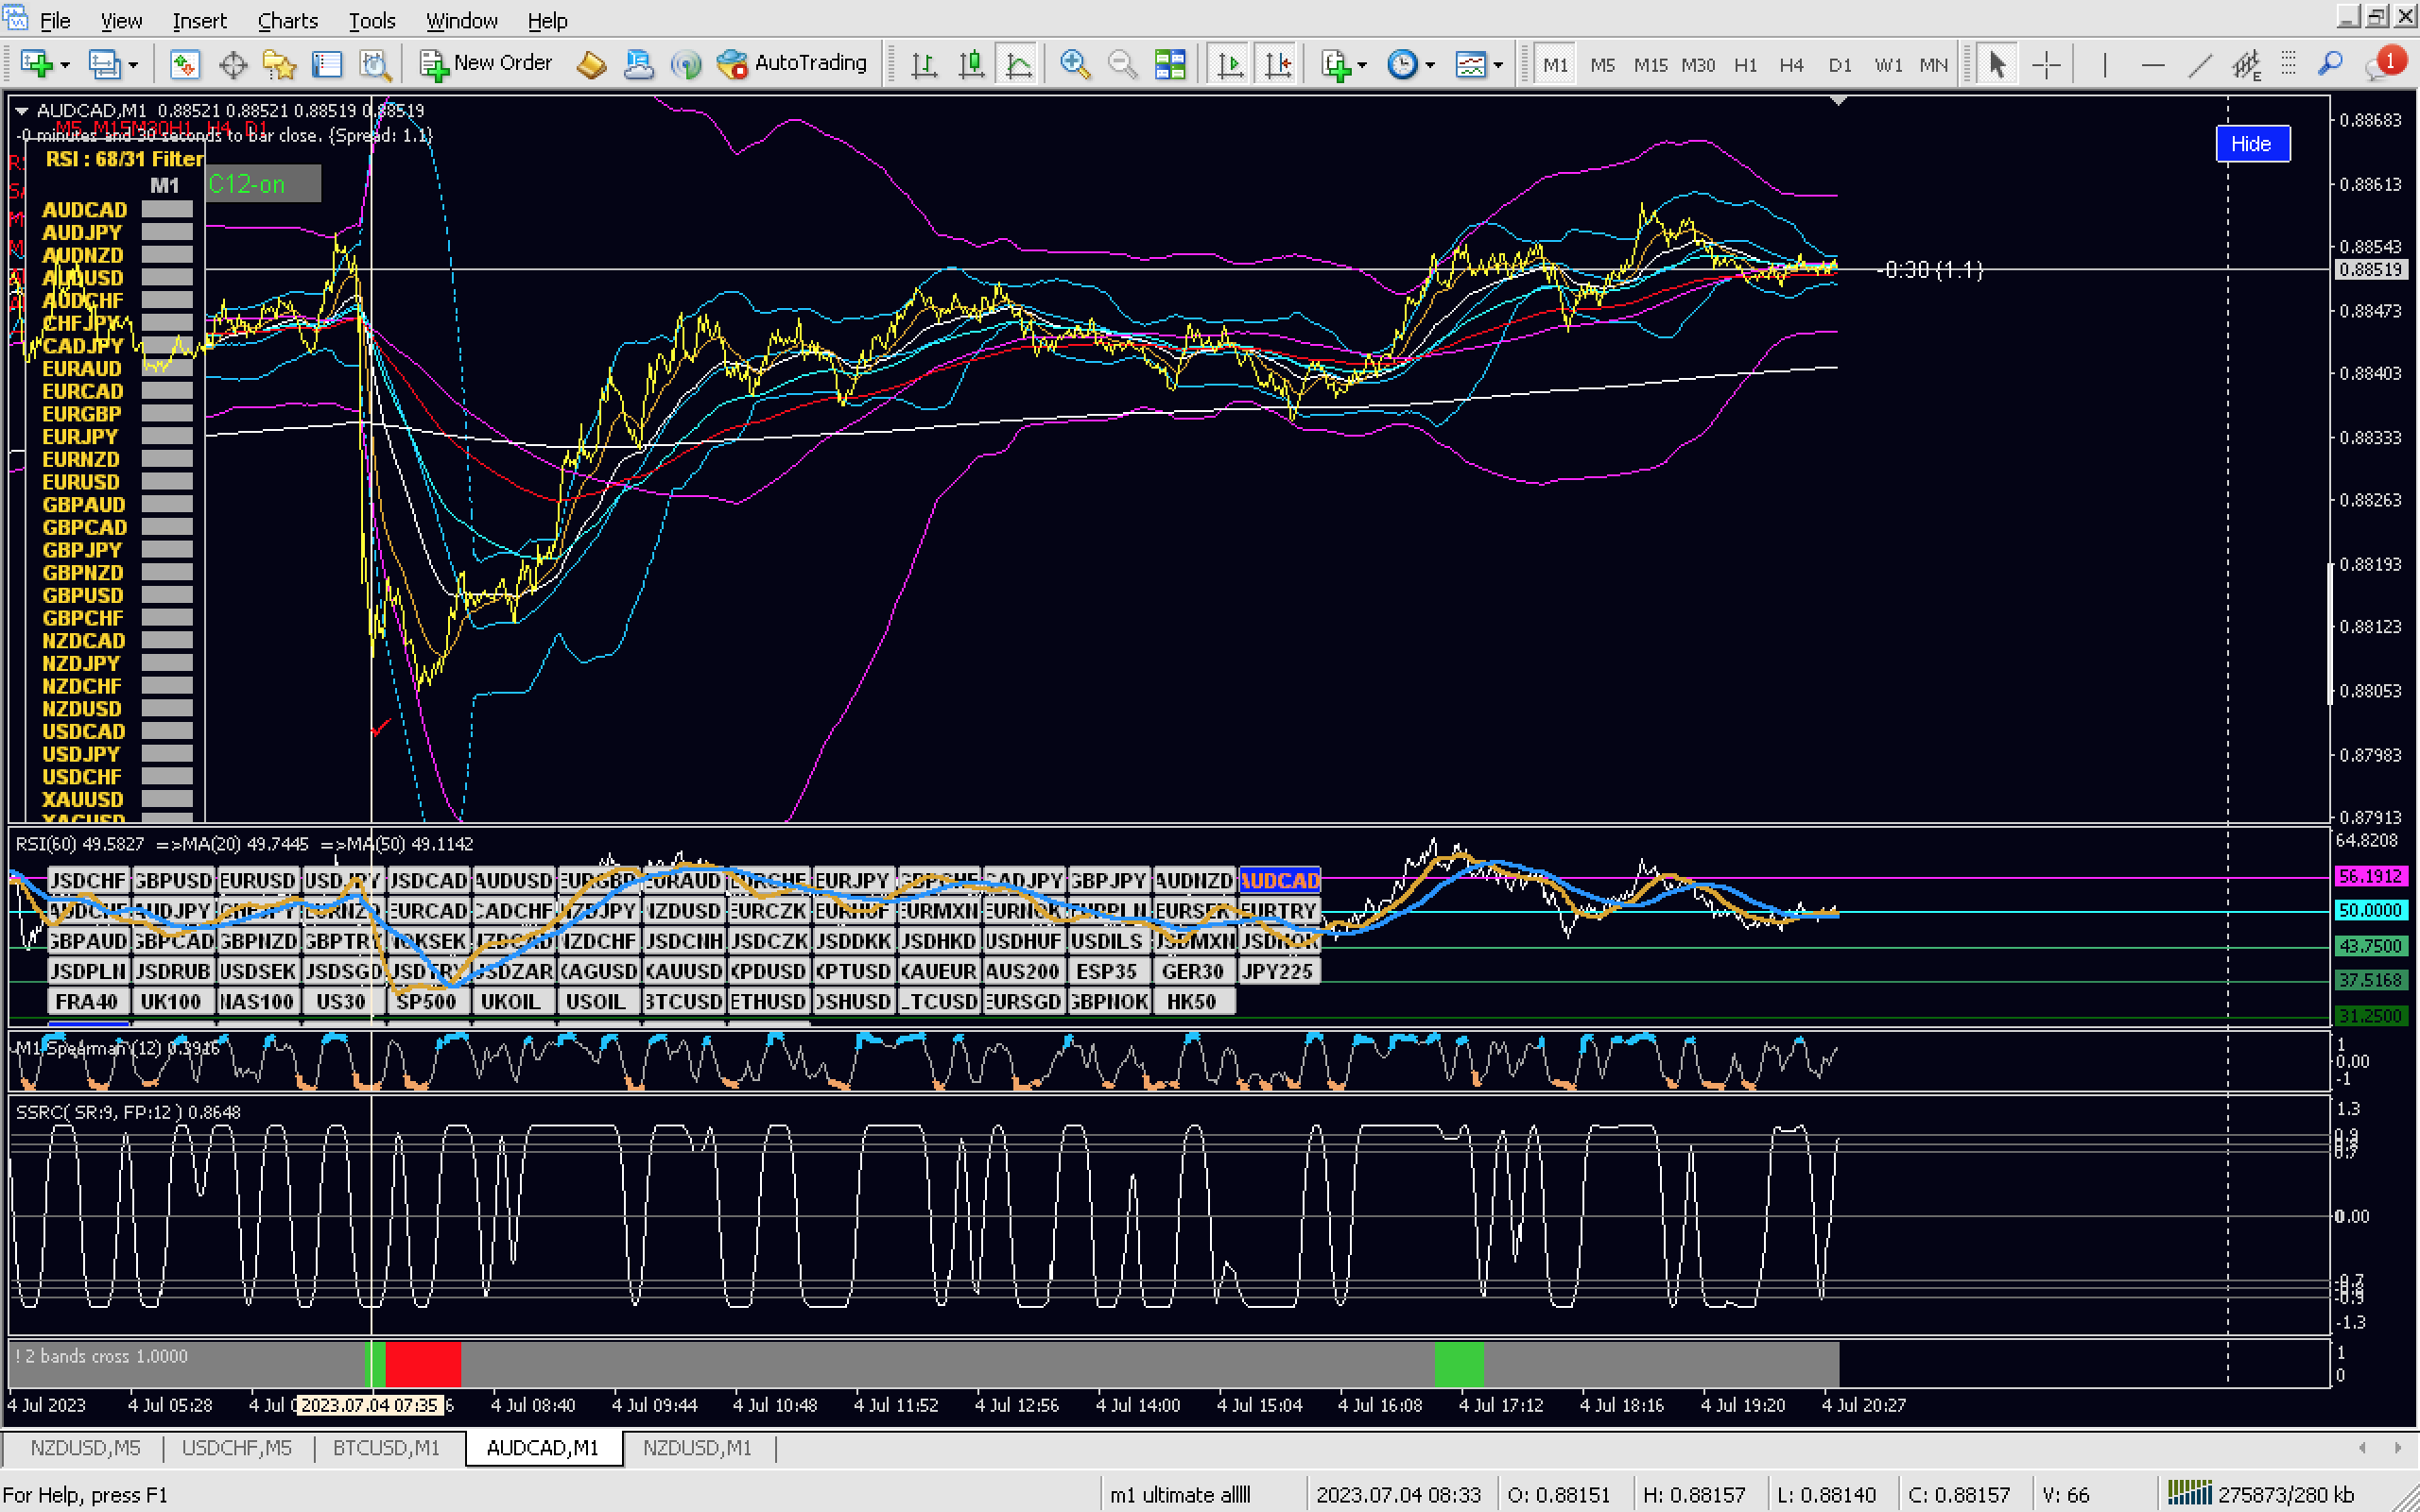
Task: Draw a trendline with the trendline tool
Action: [x=2199, y=65]
